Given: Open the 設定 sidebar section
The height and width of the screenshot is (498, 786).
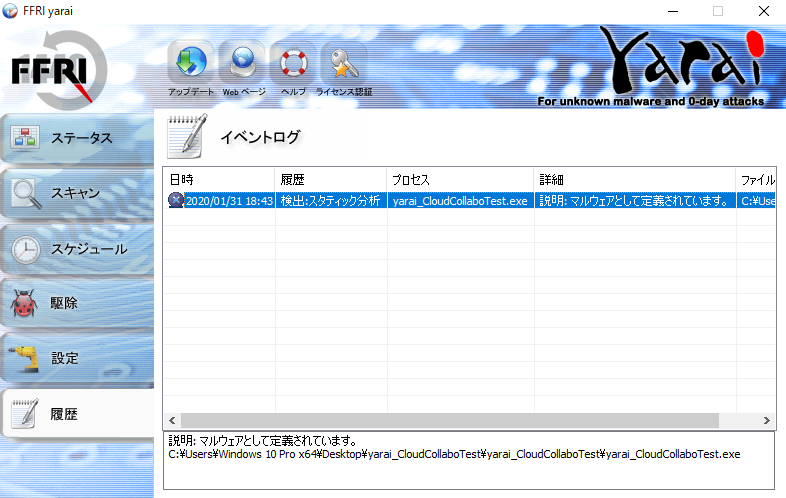Looking at the screenshot, I should coord(77,358).
